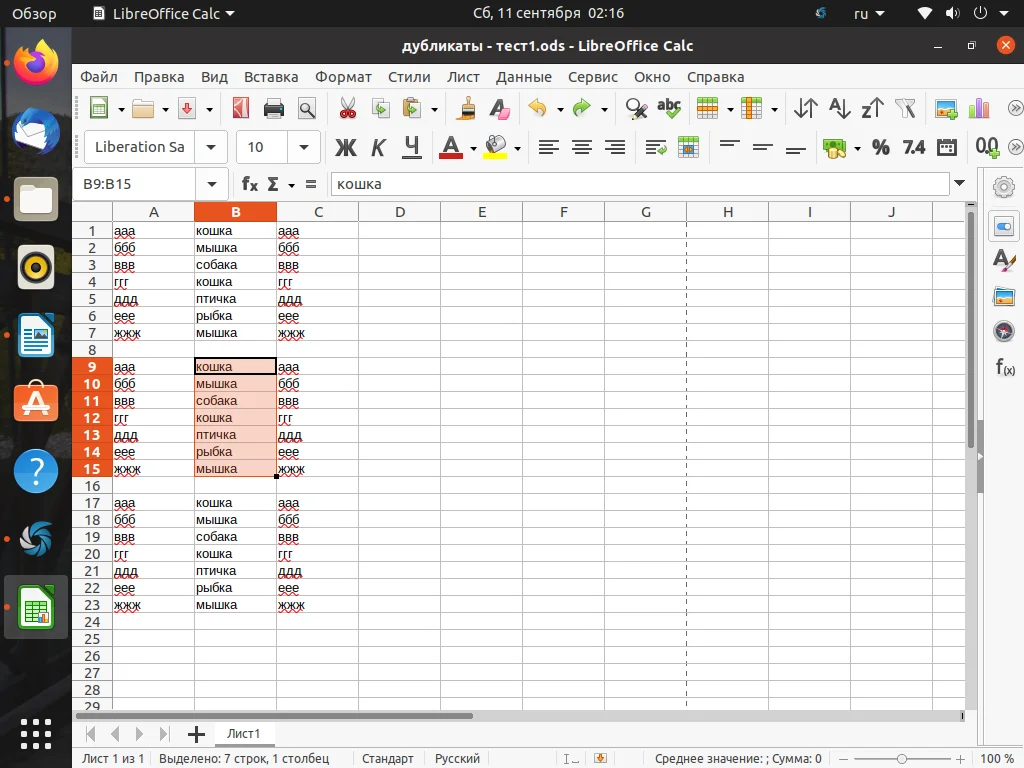Screen dimensions: 1024x768
Task: Open the Данные menu
Action: 523,77
